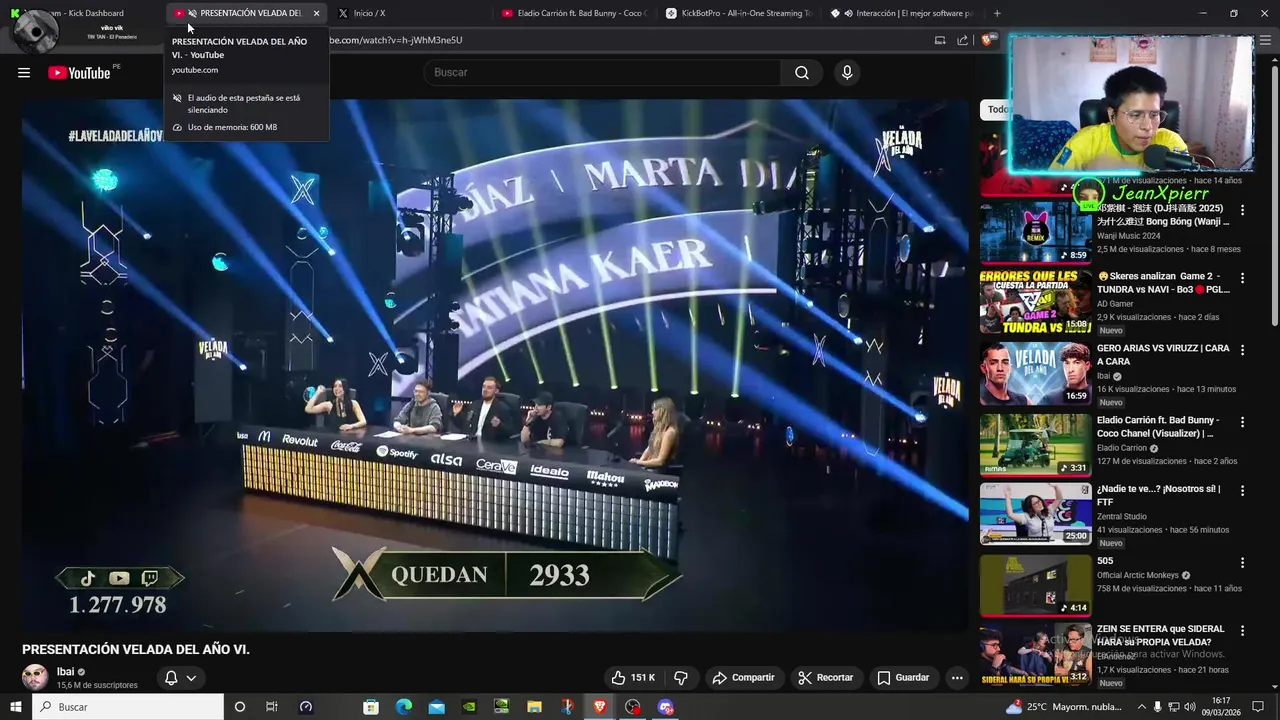Image resolution: width=1280 pixels, height=720 pixels.
Task: Open File Explorer from the taskbar
Action: click(534, 707)
